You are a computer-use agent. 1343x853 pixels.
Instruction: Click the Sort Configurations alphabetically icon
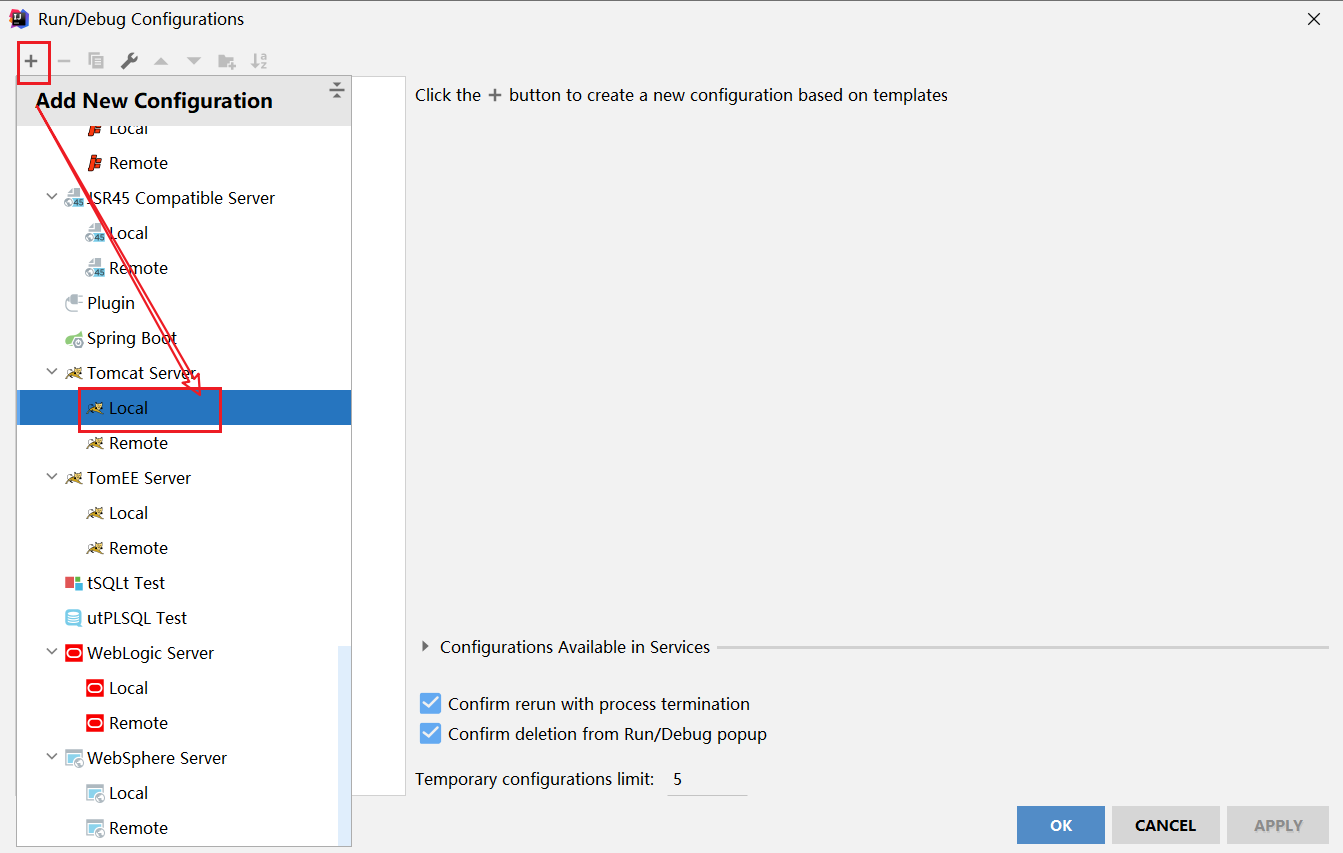[x=259, y=61]
